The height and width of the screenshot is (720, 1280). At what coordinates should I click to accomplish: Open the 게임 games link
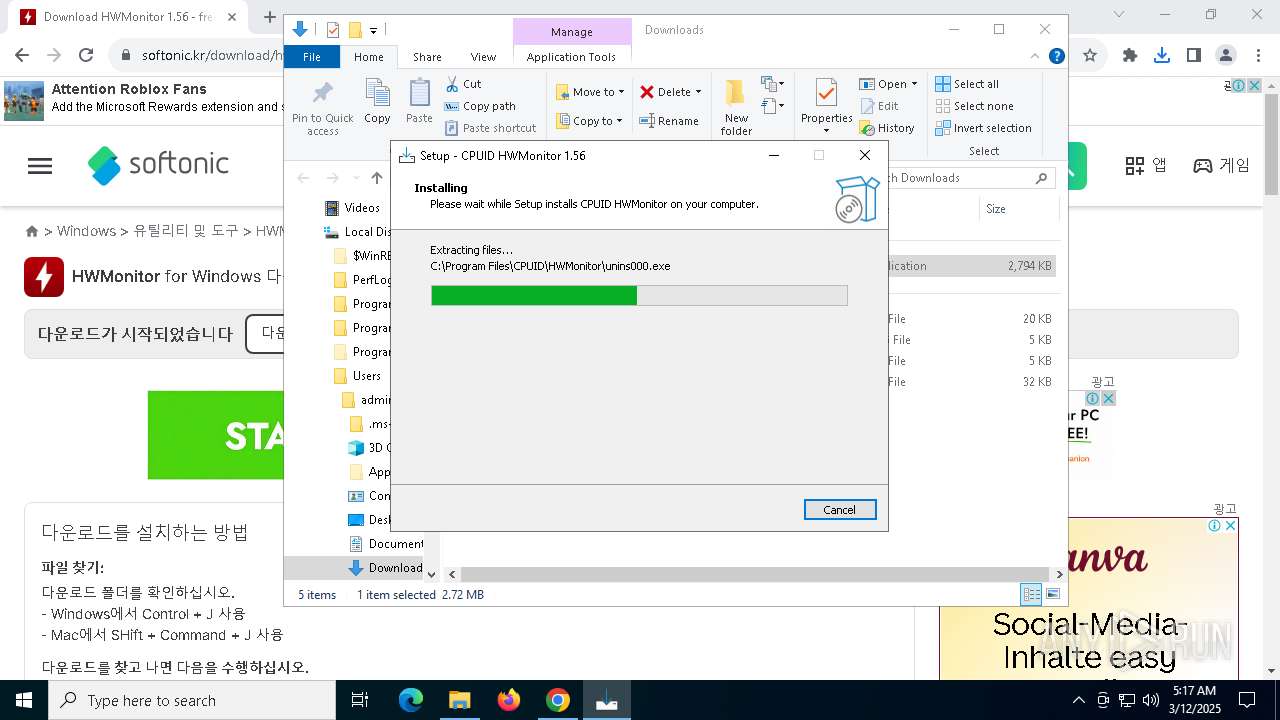click(1221, 165)
